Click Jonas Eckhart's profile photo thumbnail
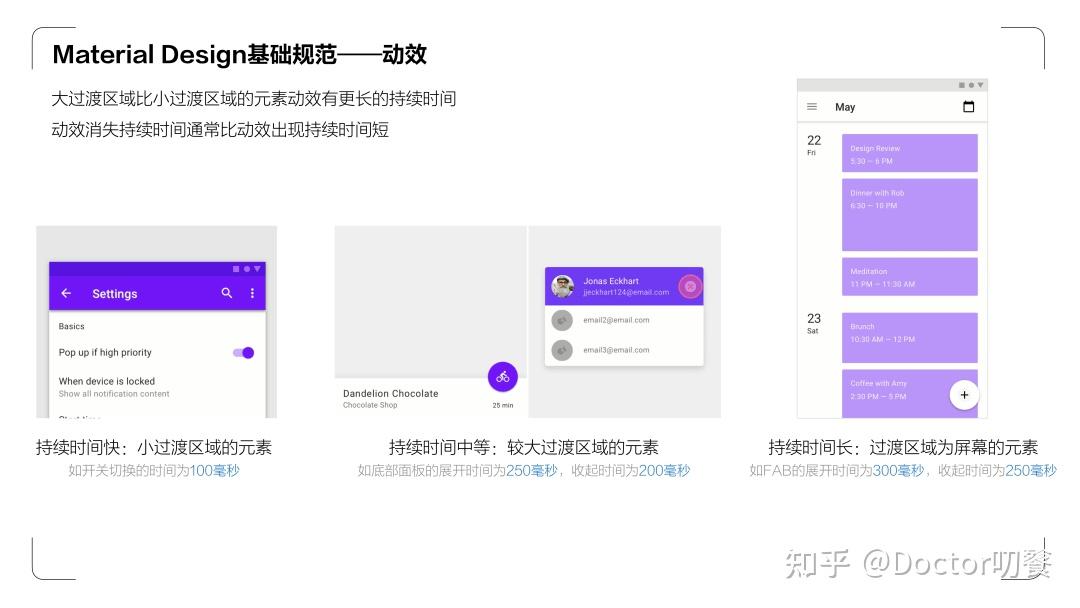This screenshot has width=1080, height=608. [x=563, y=285]
